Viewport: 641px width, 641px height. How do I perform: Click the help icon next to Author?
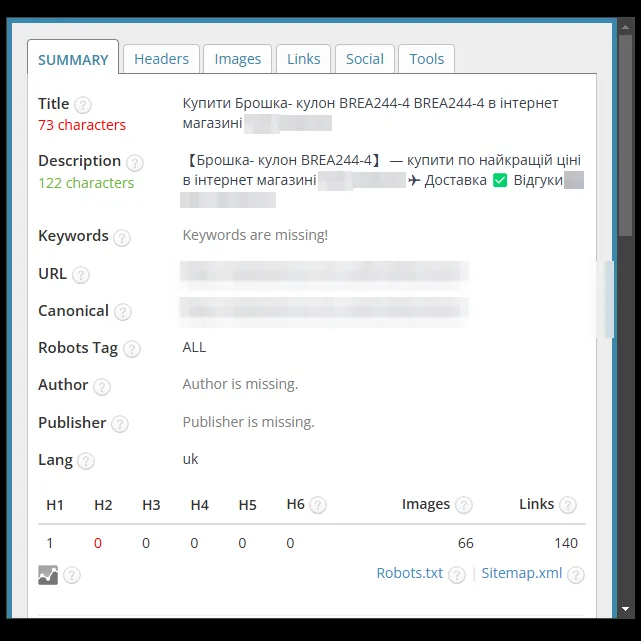[102, 386]
